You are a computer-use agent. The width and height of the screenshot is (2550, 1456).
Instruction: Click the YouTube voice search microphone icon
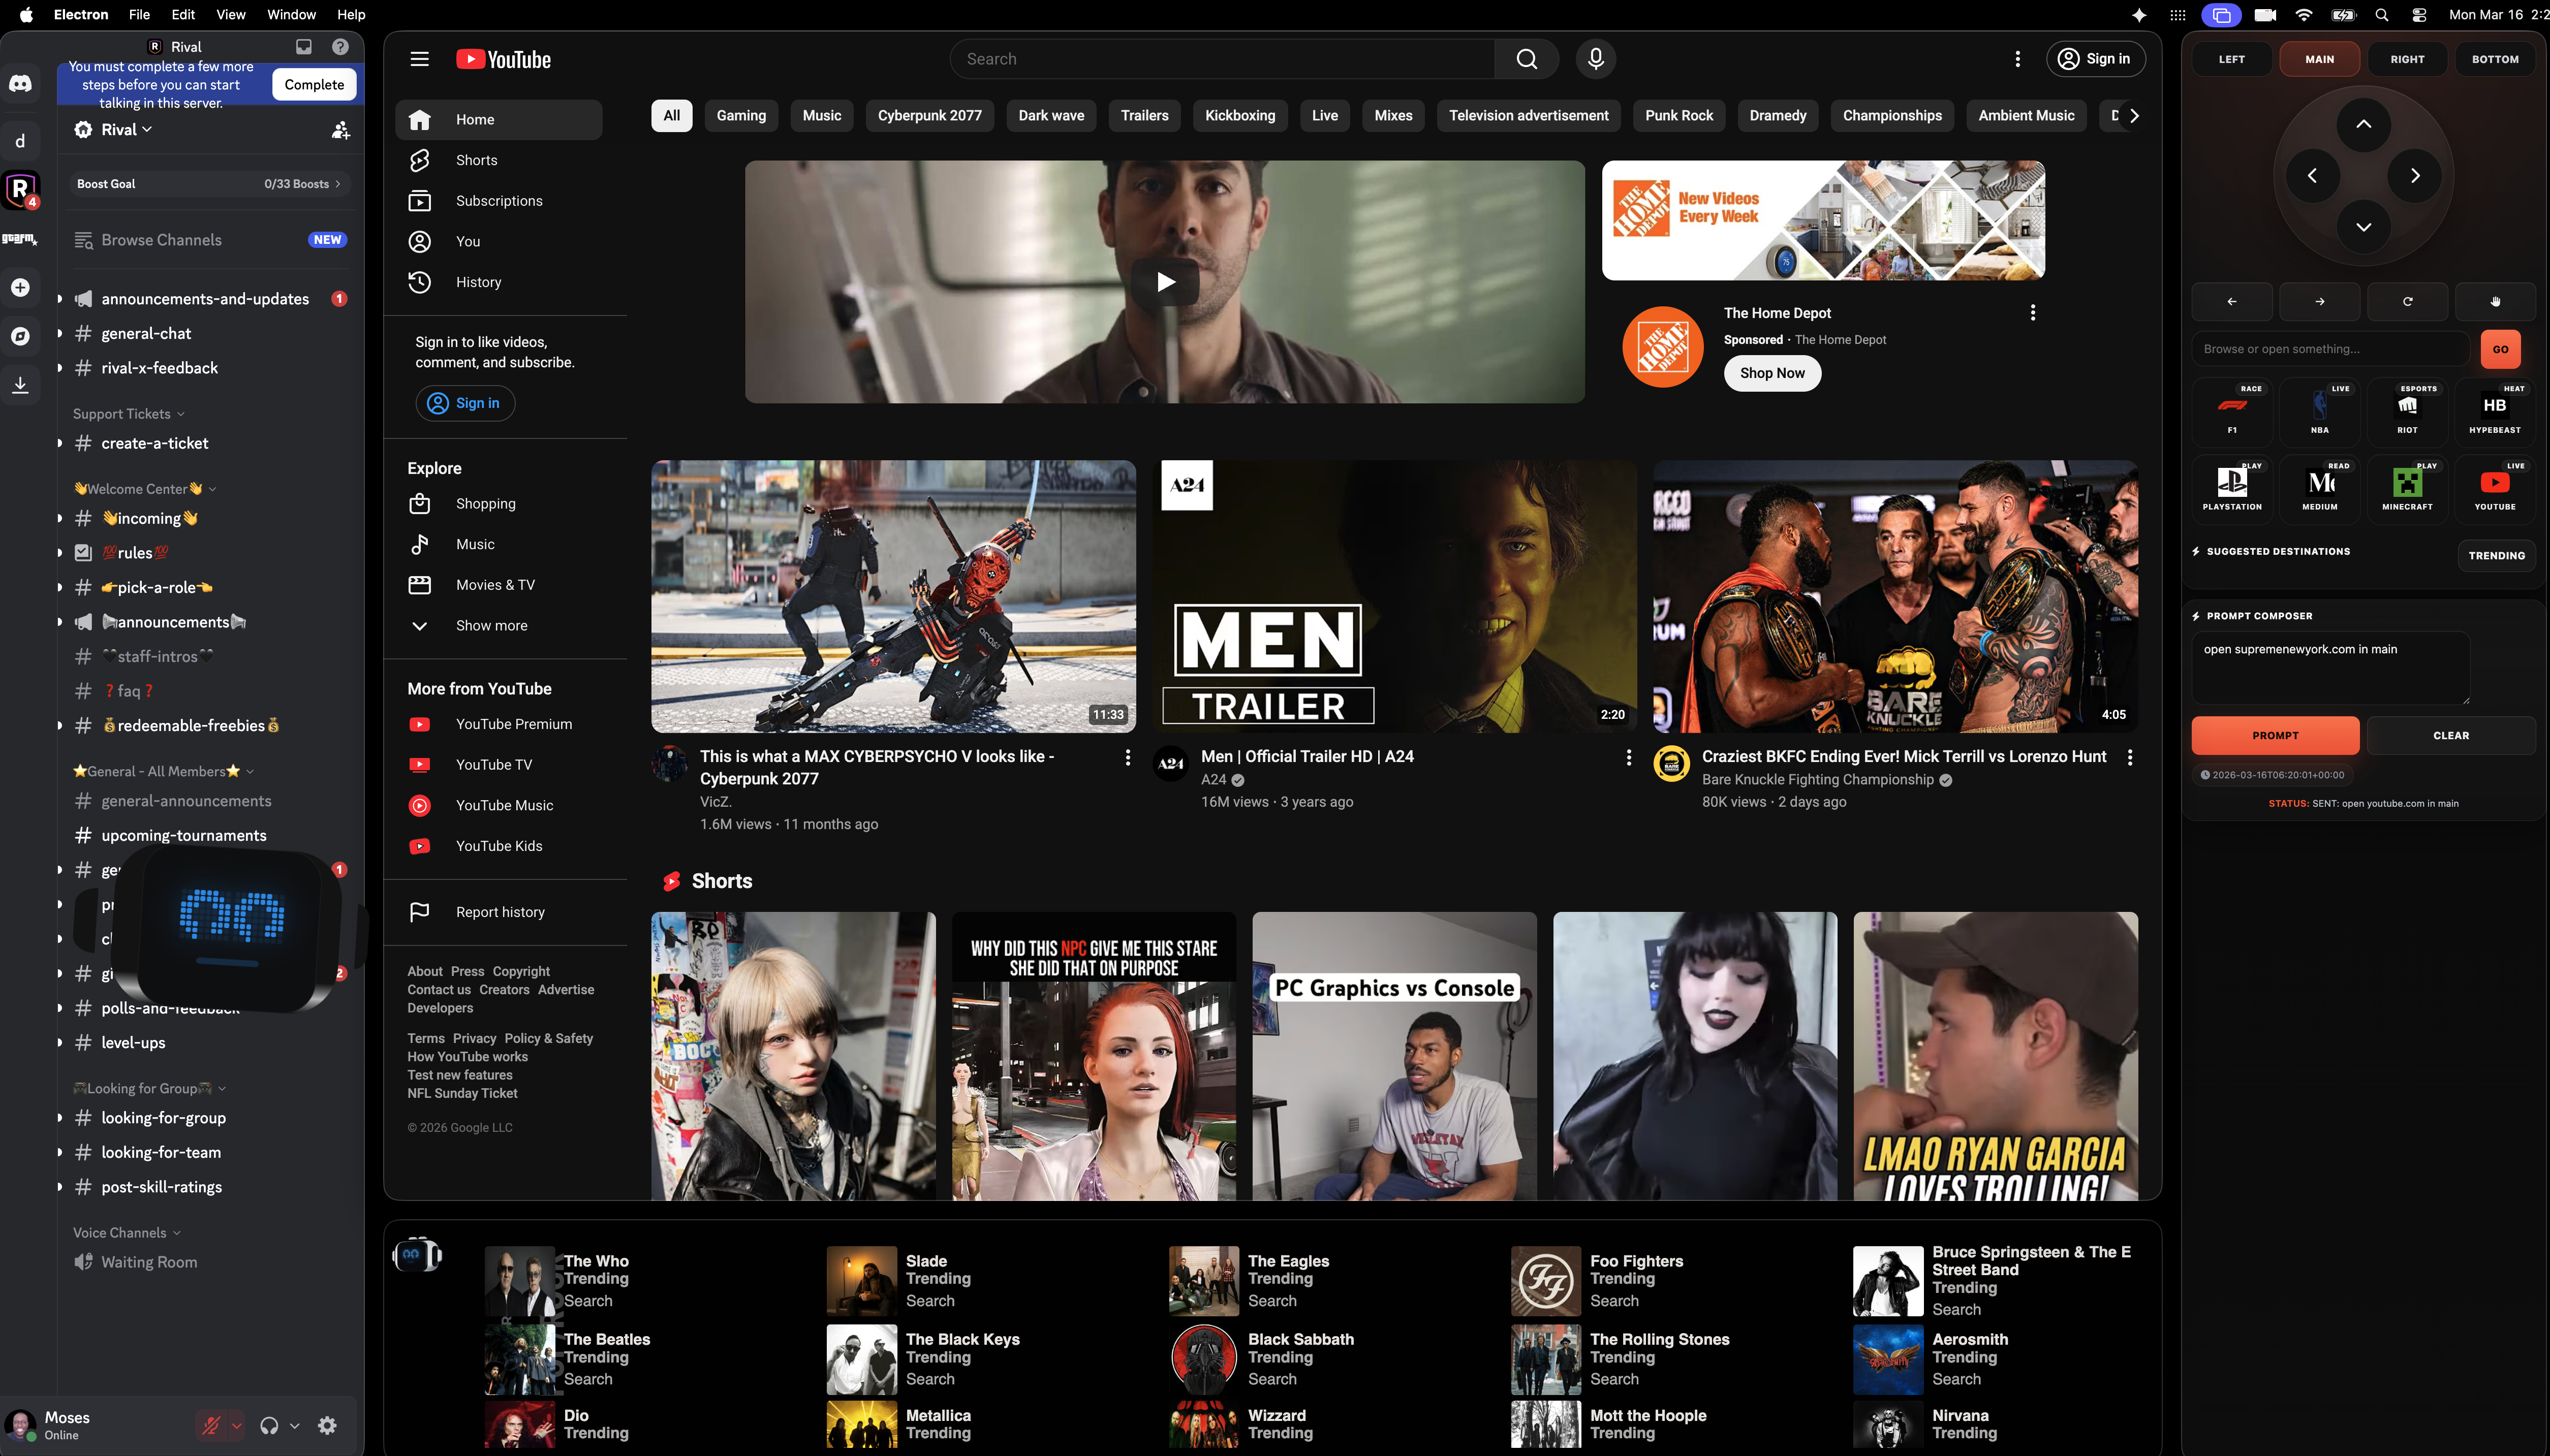click(1595, 59)
